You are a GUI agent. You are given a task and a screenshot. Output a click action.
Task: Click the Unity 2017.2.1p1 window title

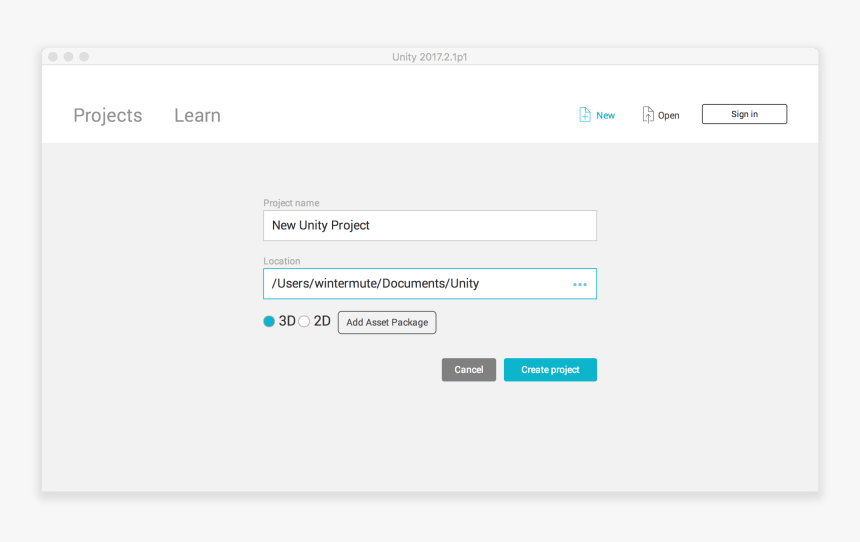tap(429, 57)
